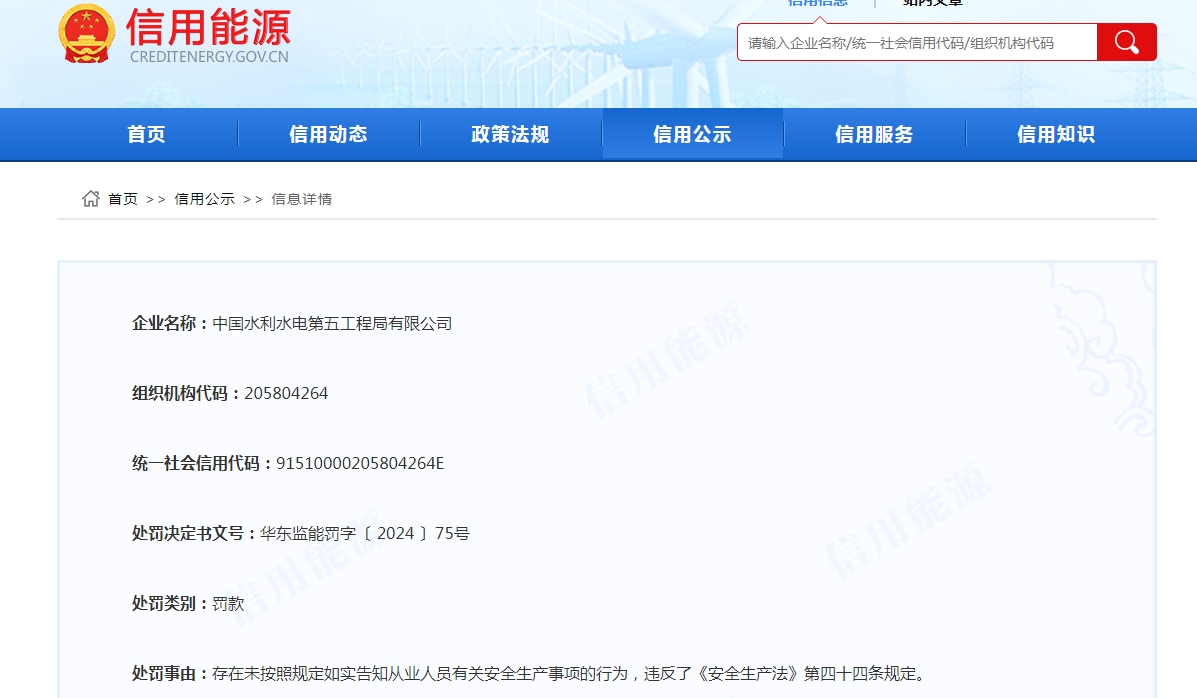The width and height of the screenshot is (1197, 698).
Task: Open the 信用动态 navigation tab
Action: [328, 134]
